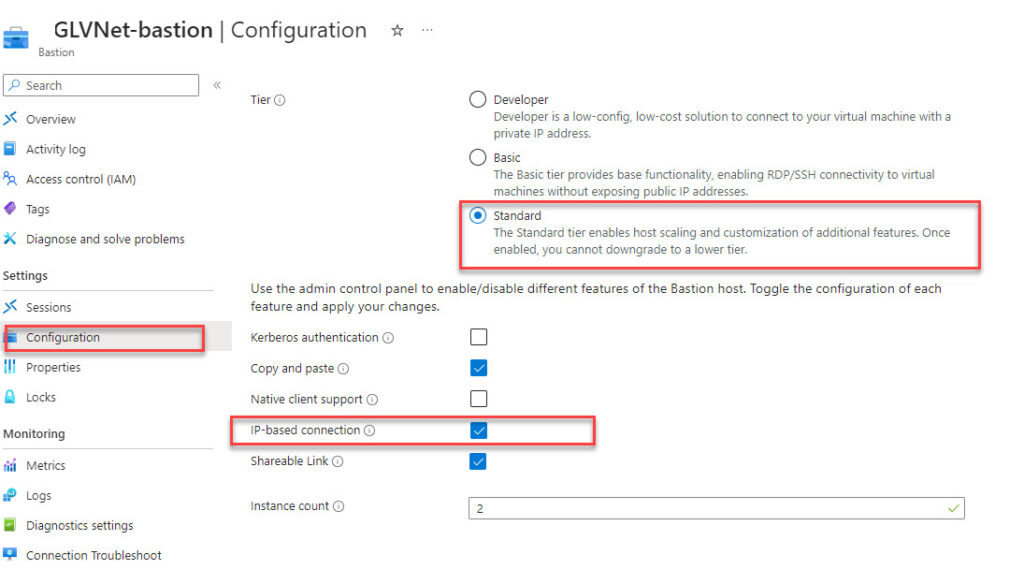This screenshot has width=1024, height=584.
Task: Open the Activity log icon
Action: 10,149
